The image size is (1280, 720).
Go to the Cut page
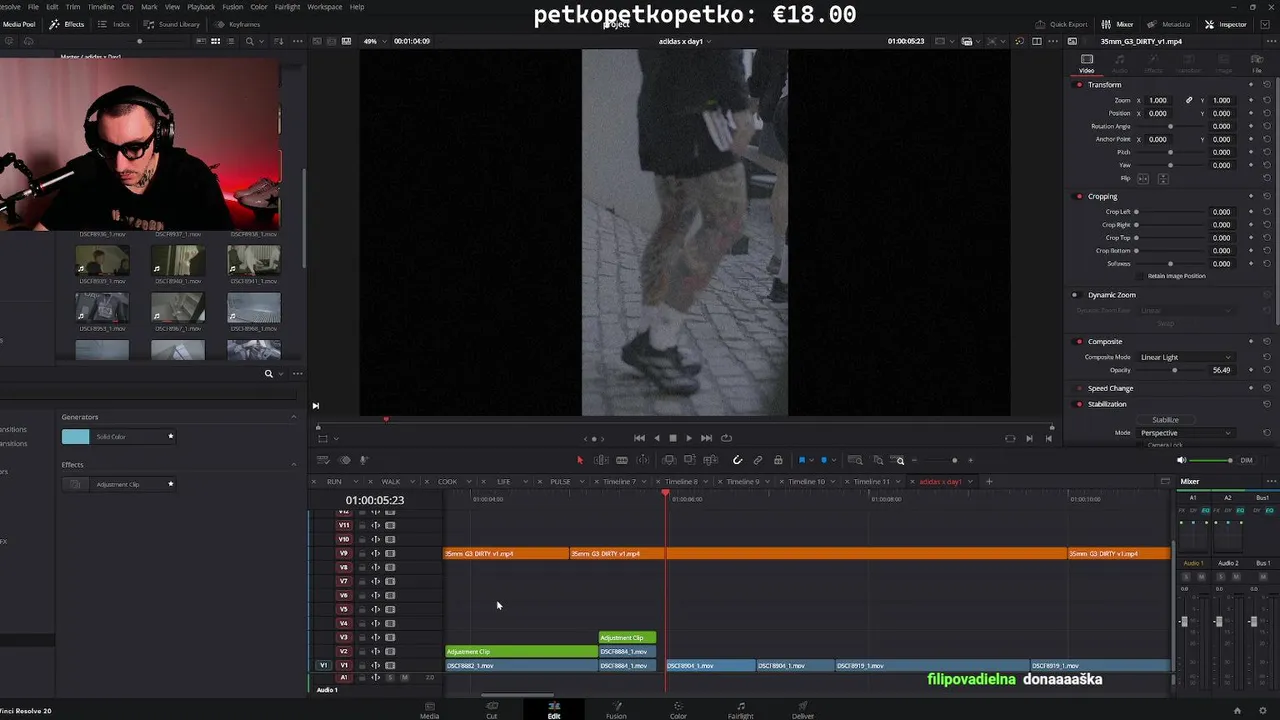pos(491,710)
